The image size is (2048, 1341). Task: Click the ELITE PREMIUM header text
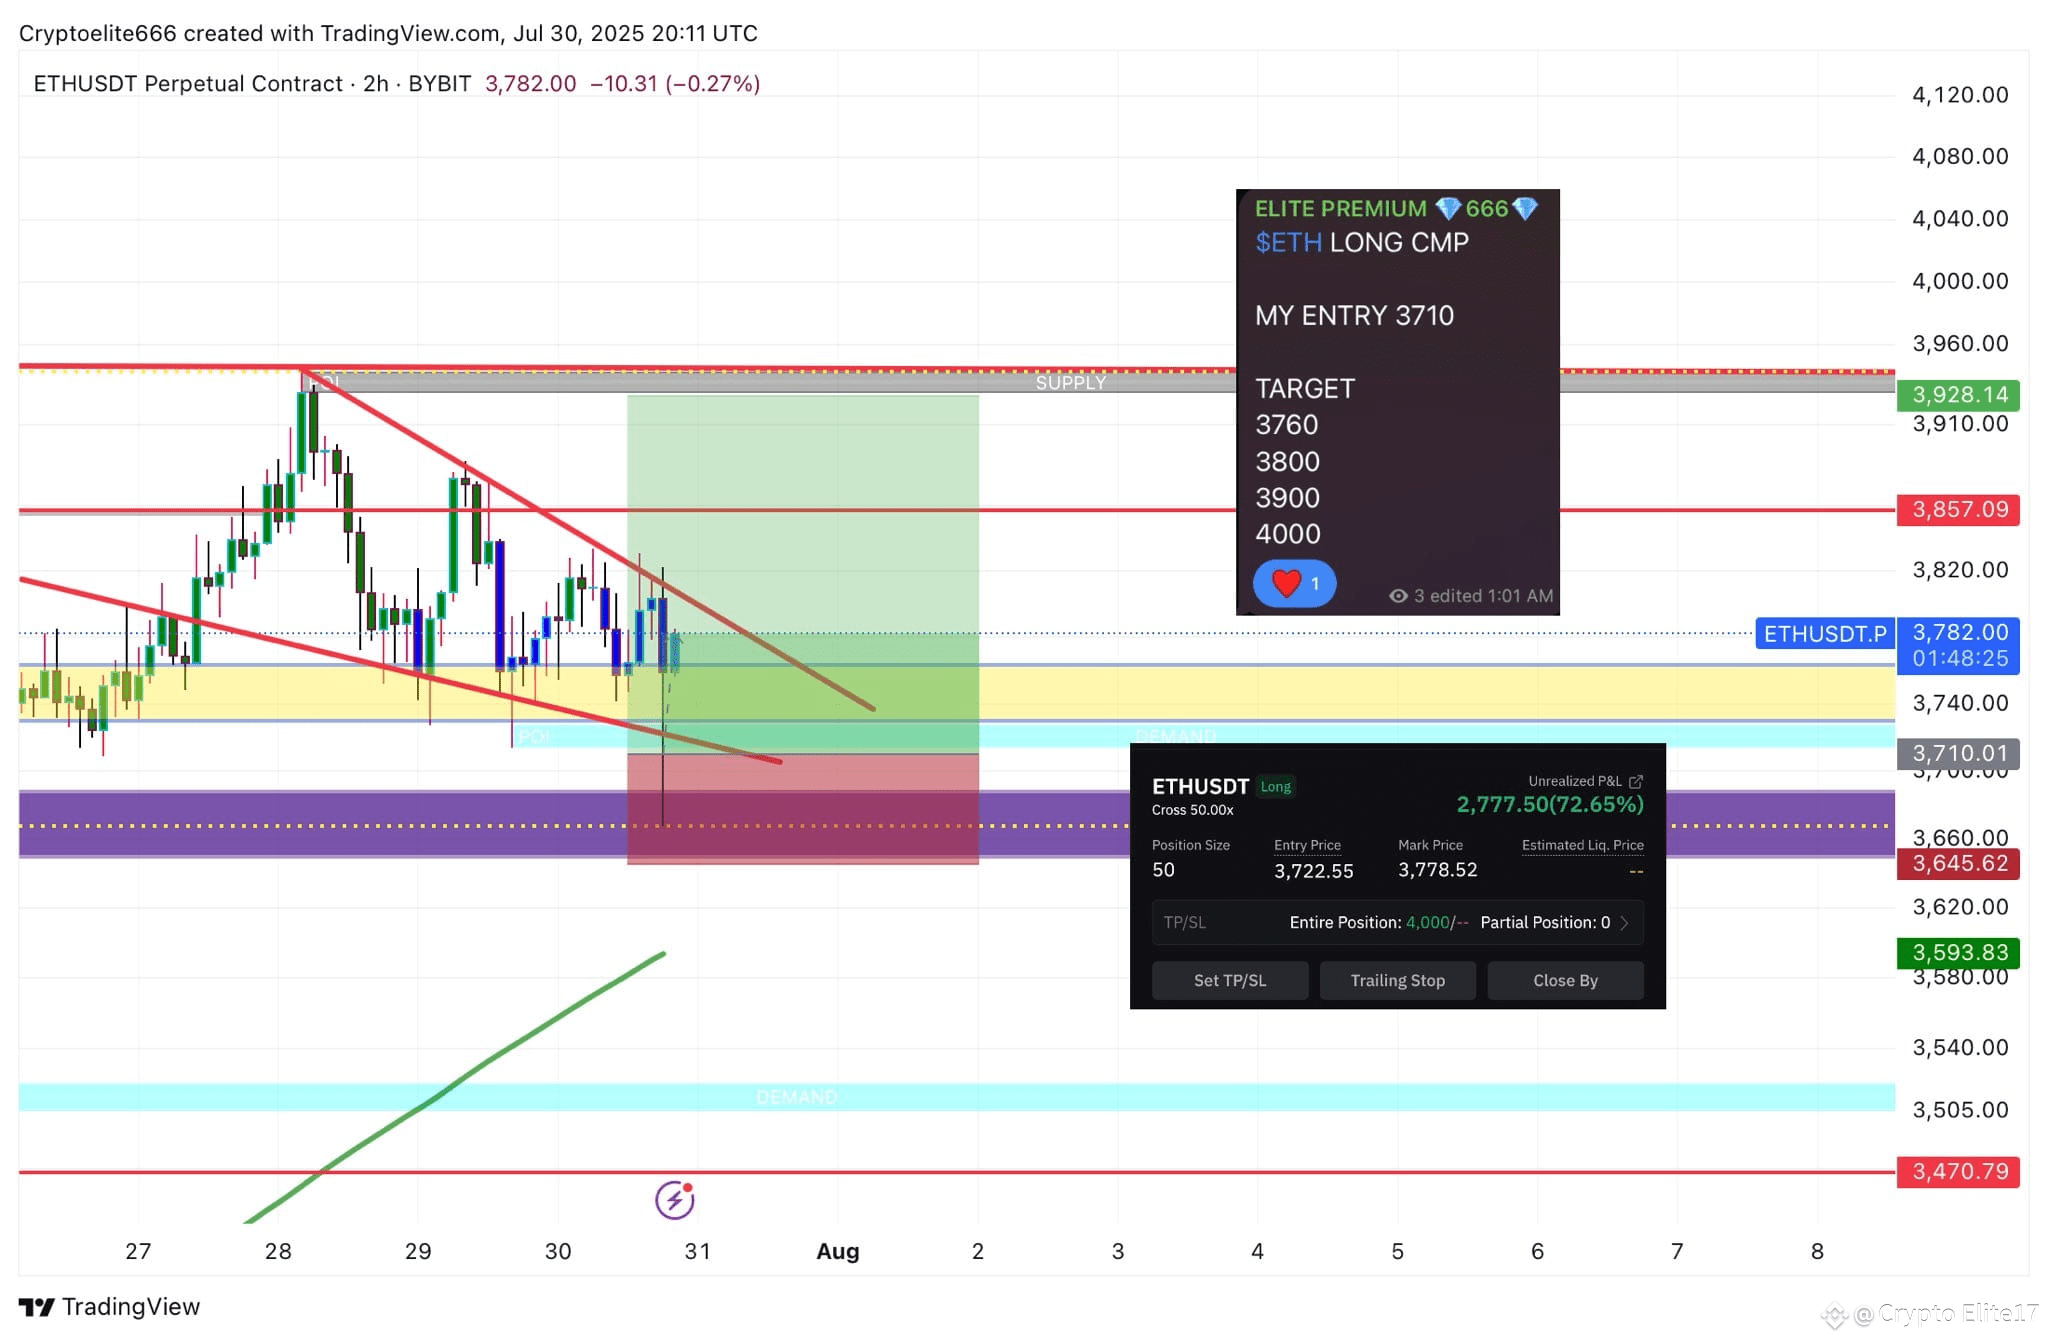[1340, 208]
